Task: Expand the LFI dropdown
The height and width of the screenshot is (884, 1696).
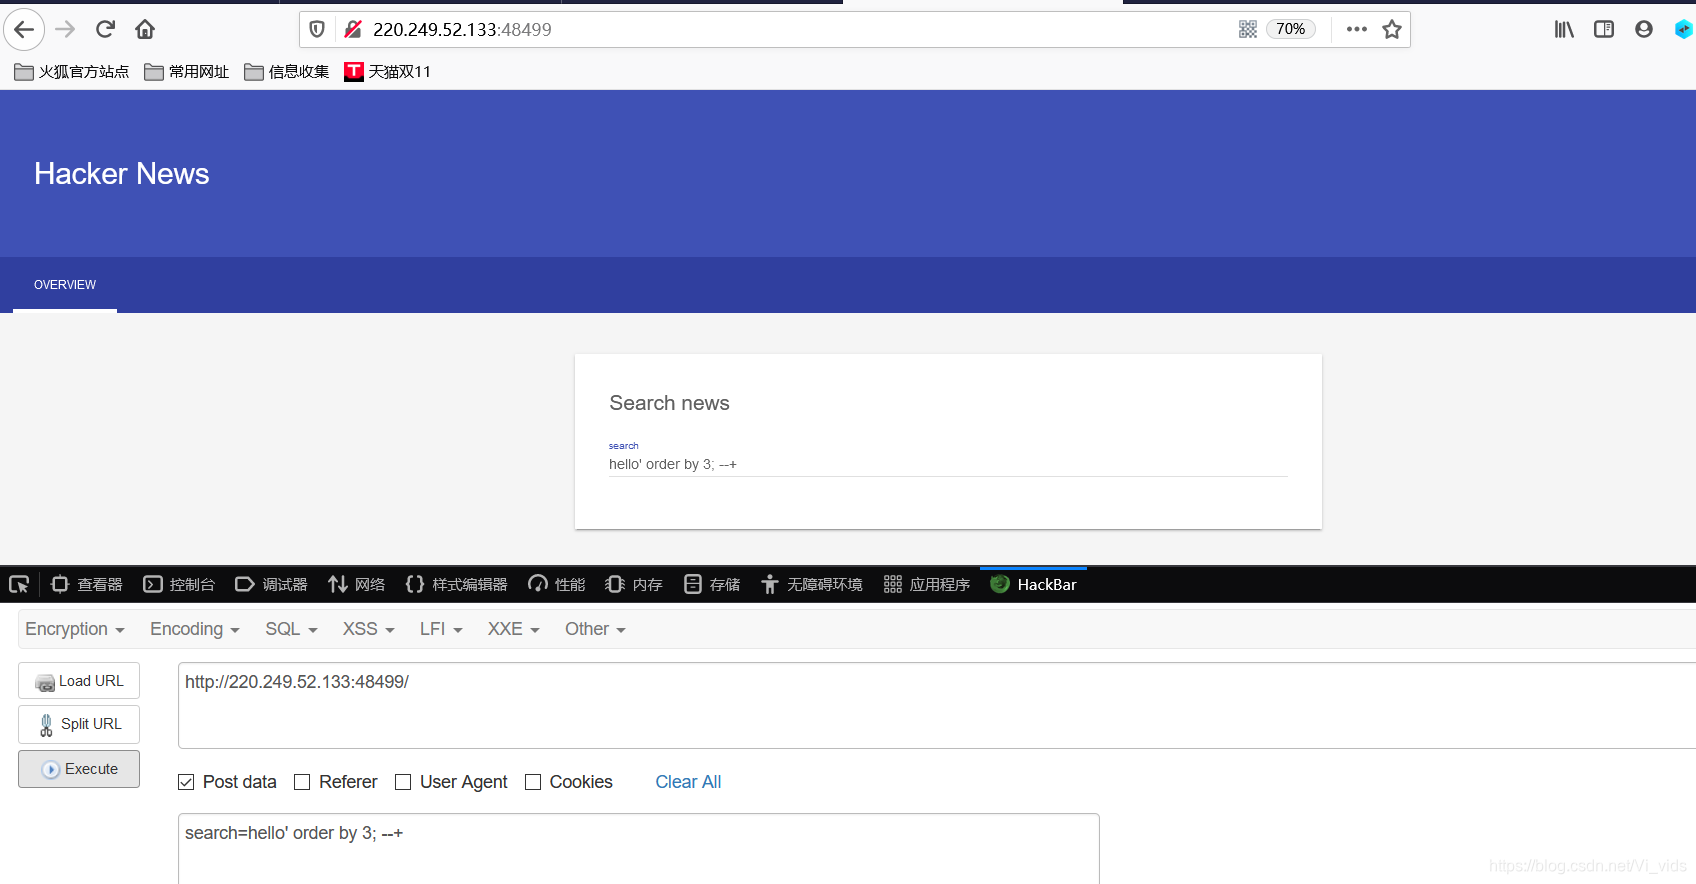Action: click(x=441, y=629)
